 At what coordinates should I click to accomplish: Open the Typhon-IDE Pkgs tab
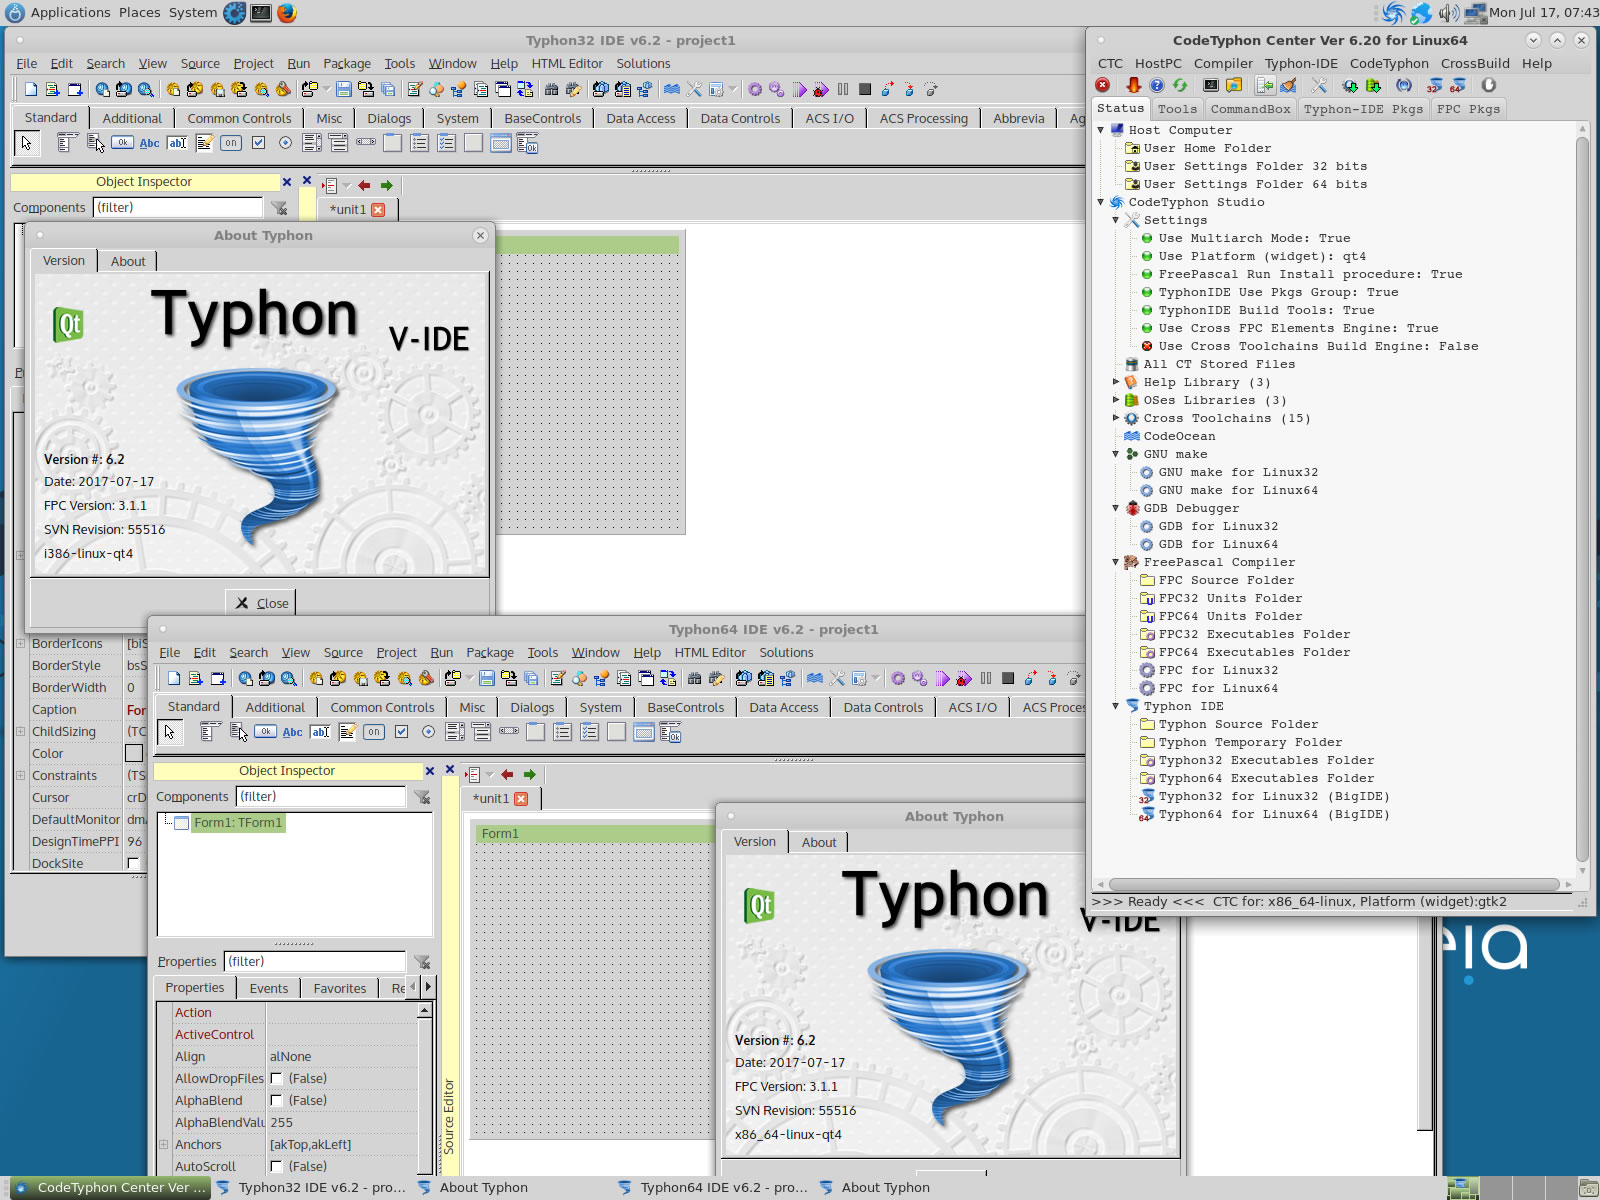point(1363,109)
